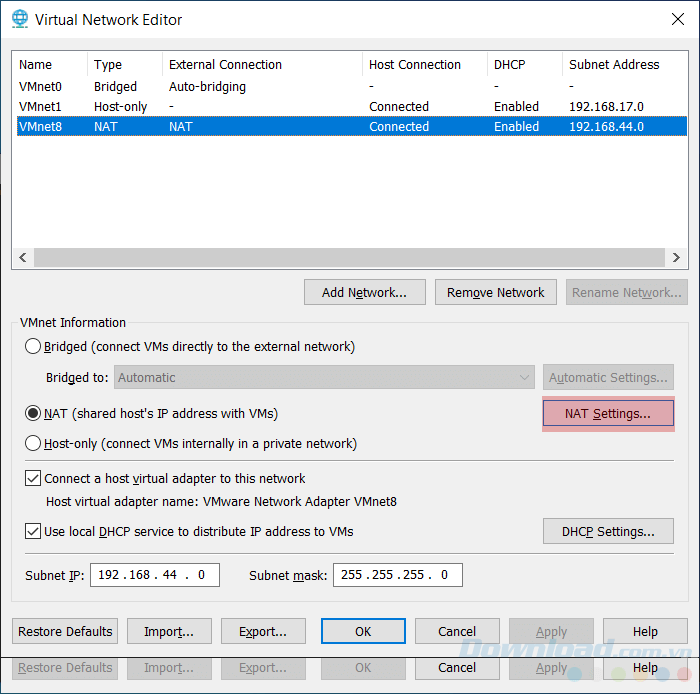The height and width of the screenshot is (694, 700).
Task: Click the Remove Network button
Action: (496, 292)
